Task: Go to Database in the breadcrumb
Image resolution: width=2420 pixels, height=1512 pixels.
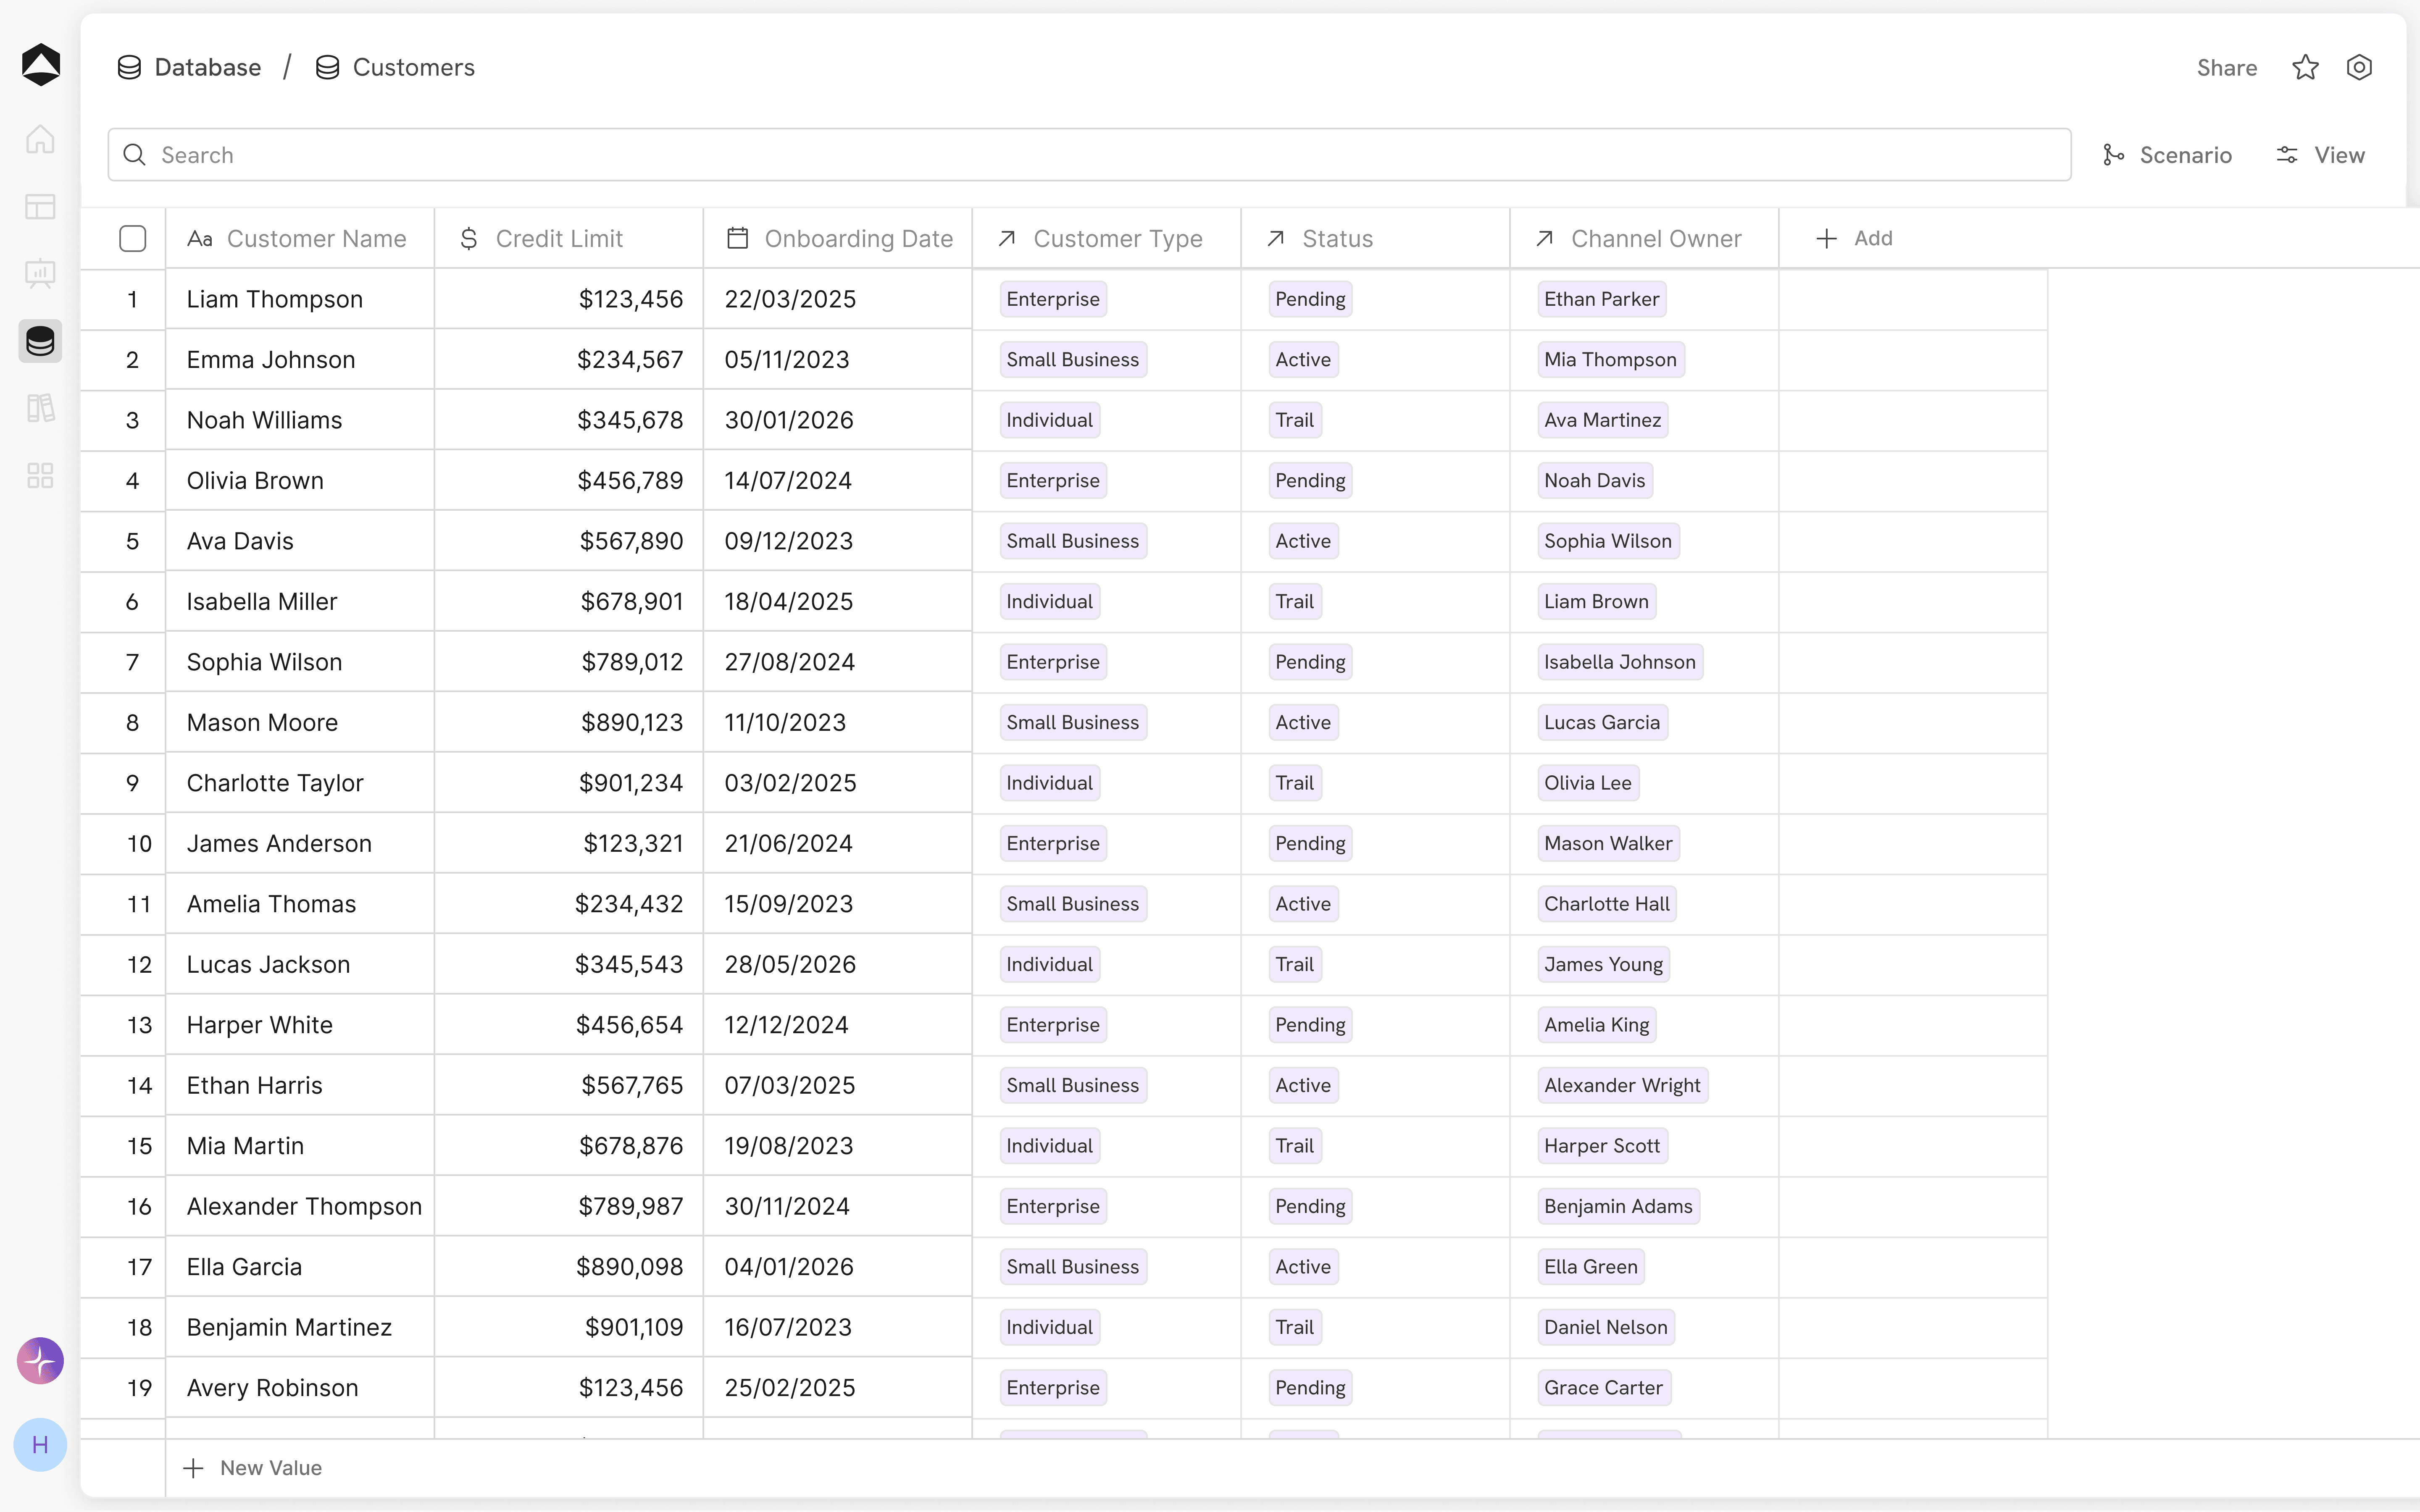Action: 189,67
